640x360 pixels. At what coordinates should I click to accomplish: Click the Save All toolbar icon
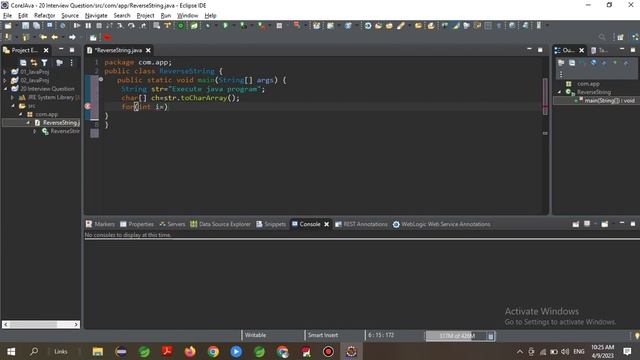coord(36,25)
